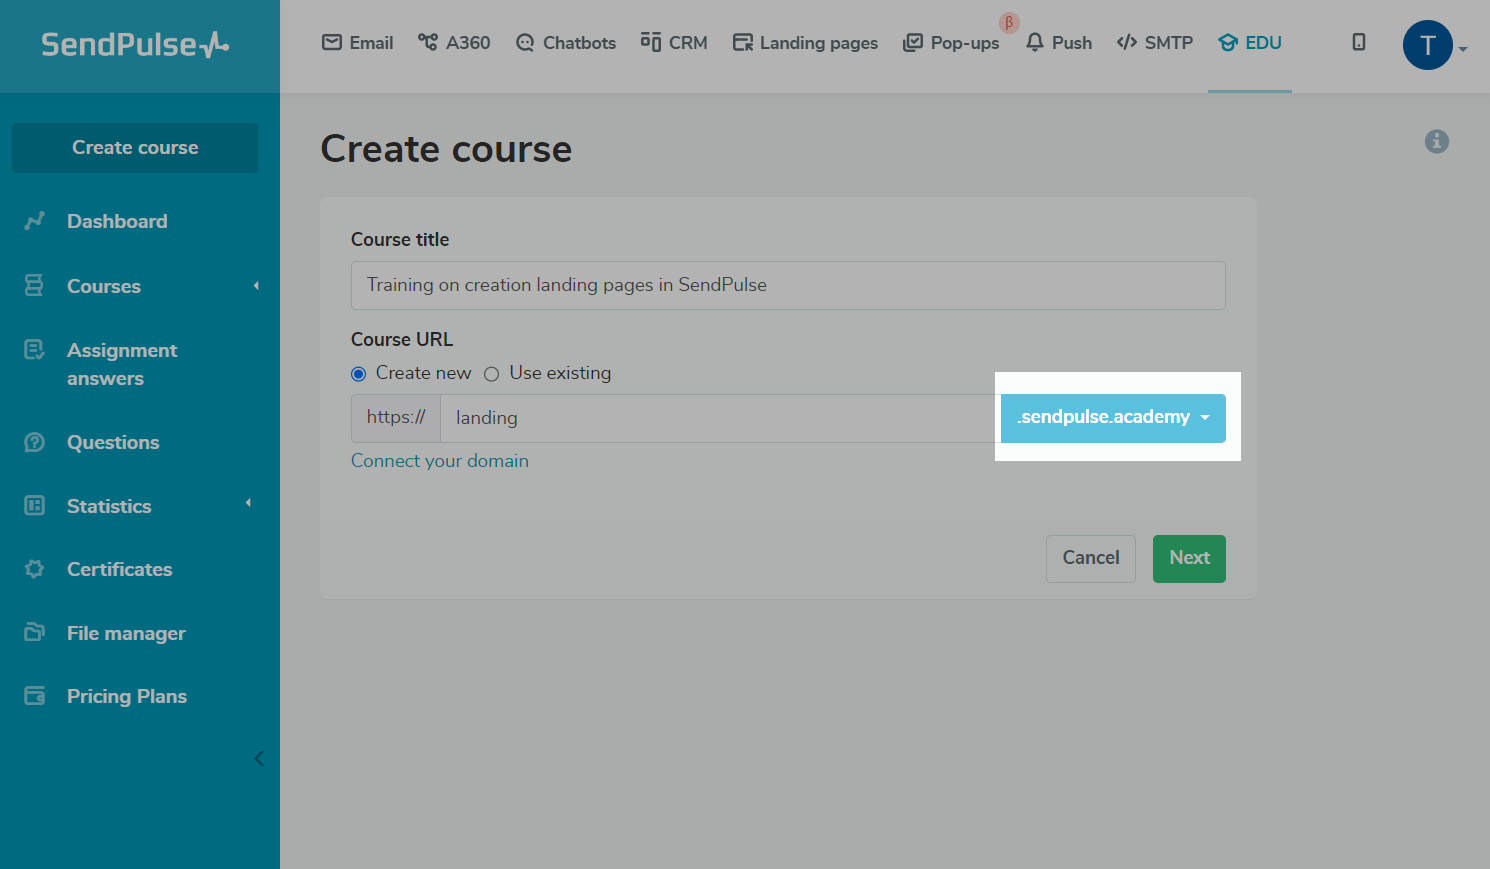1490x869 pixels.
Task: Open the .sendpulse.academy domain dropdown
Action: tap(1113, 418)
